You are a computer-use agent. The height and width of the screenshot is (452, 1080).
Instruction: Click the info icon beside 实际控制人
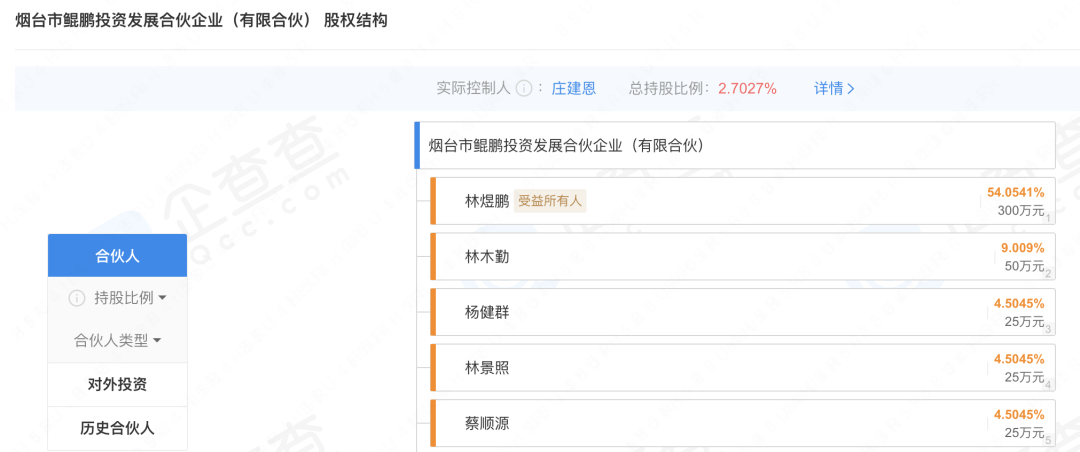(x=523, y=88)
